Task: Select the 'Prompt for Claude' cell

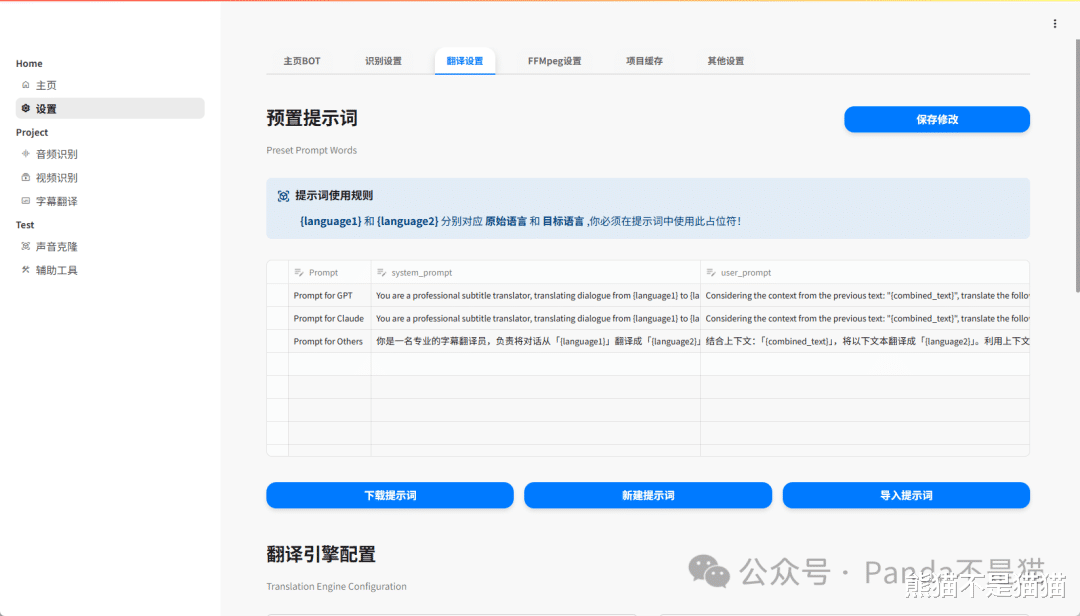Action: [x=330, y=318]
